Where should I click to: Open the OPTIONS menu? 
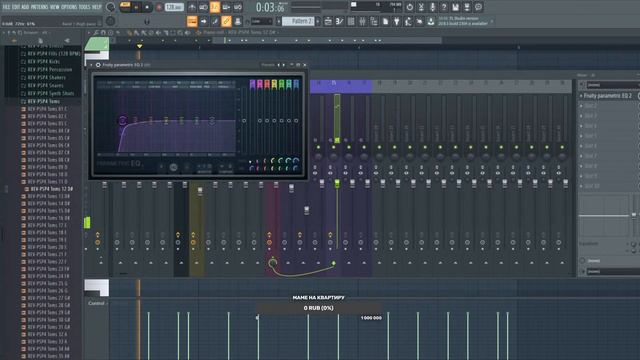point(69,7)
